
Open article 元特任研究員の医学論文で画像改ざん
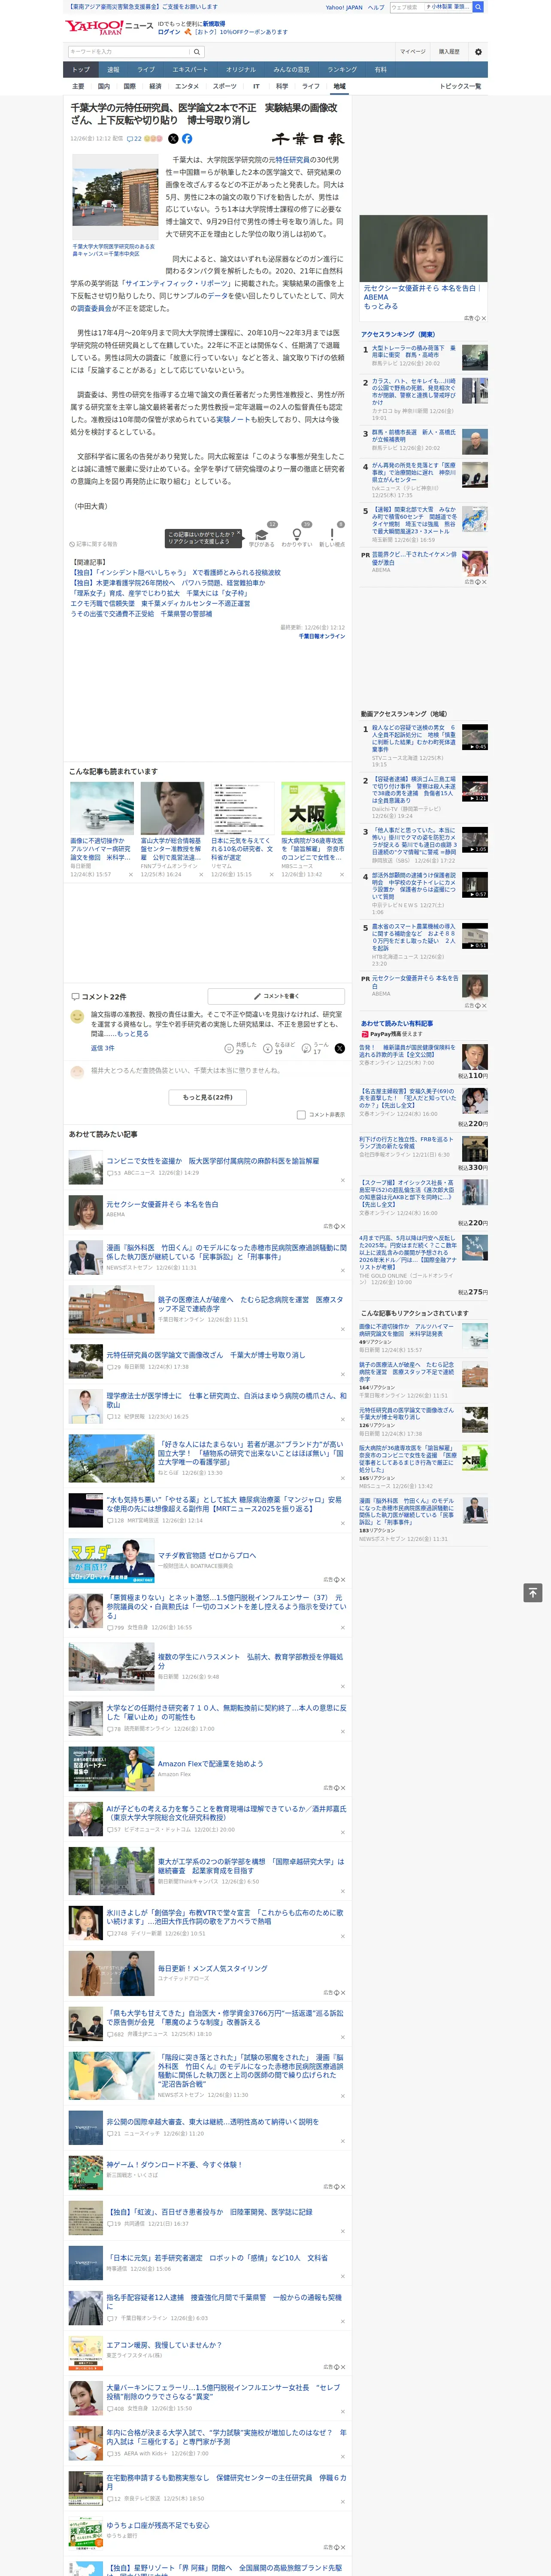[206, 1355]
